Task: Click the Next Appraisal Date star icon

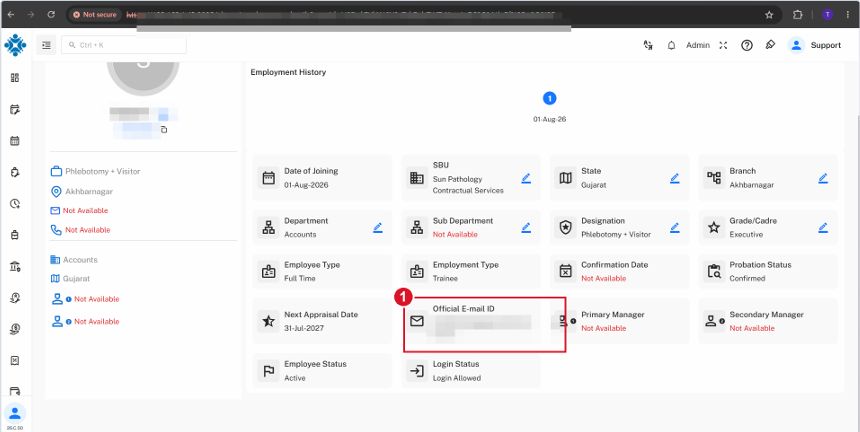Action: click(269, 321)
